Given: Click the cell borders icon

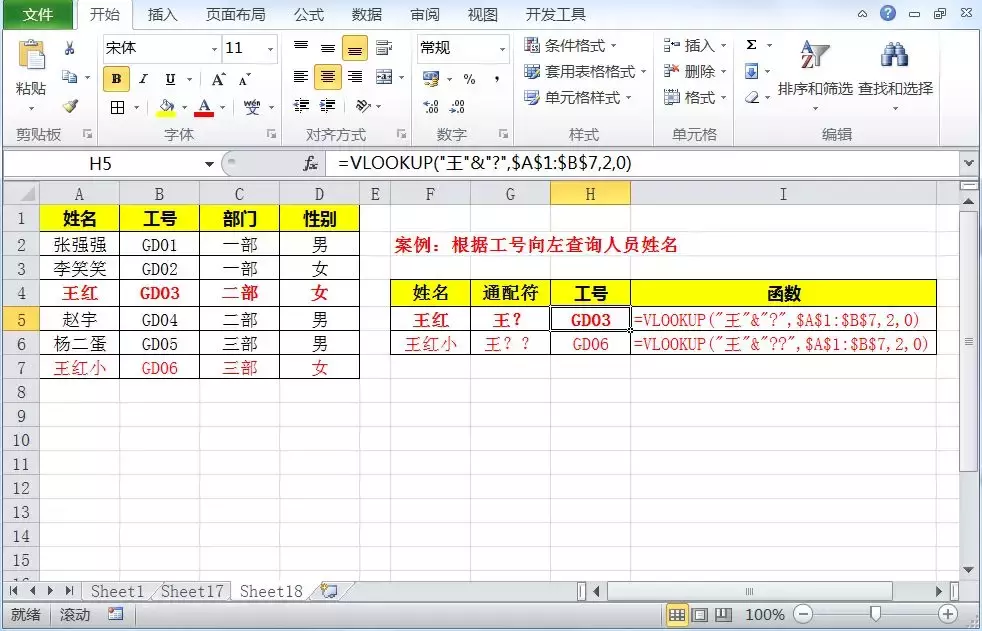Looking at the screenshot, I should pos(117,107).
